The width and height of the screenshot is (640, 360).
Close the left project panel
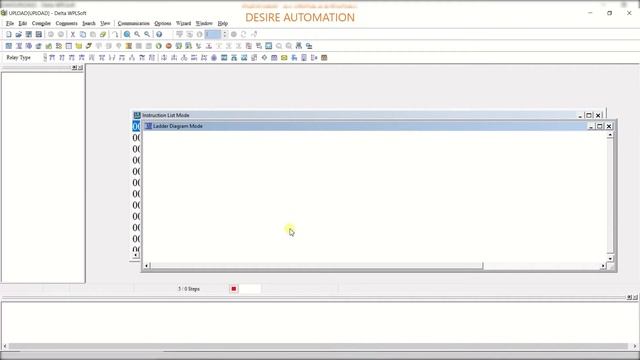coord(81,68)
